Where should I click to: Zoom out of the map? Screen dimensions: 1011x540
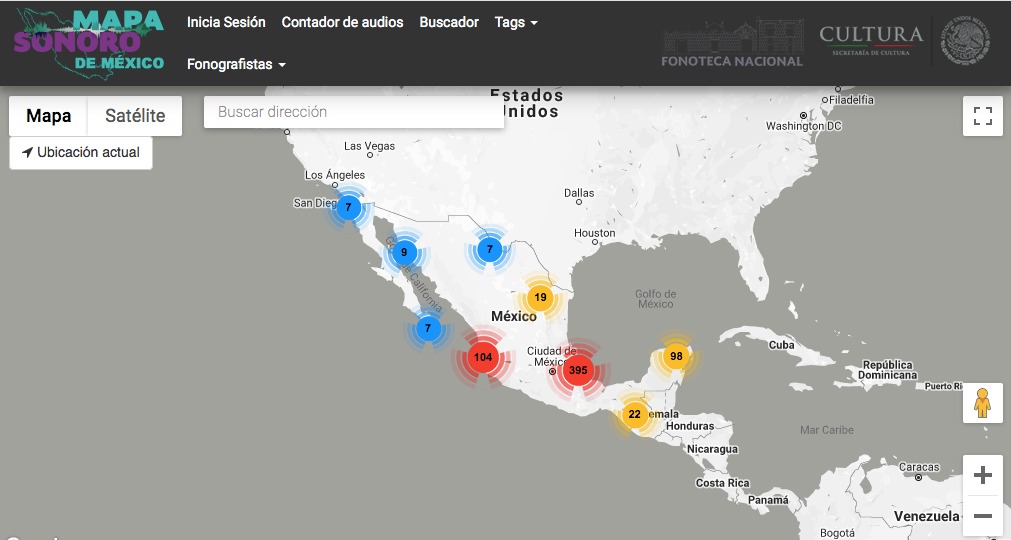pos(982,516)
